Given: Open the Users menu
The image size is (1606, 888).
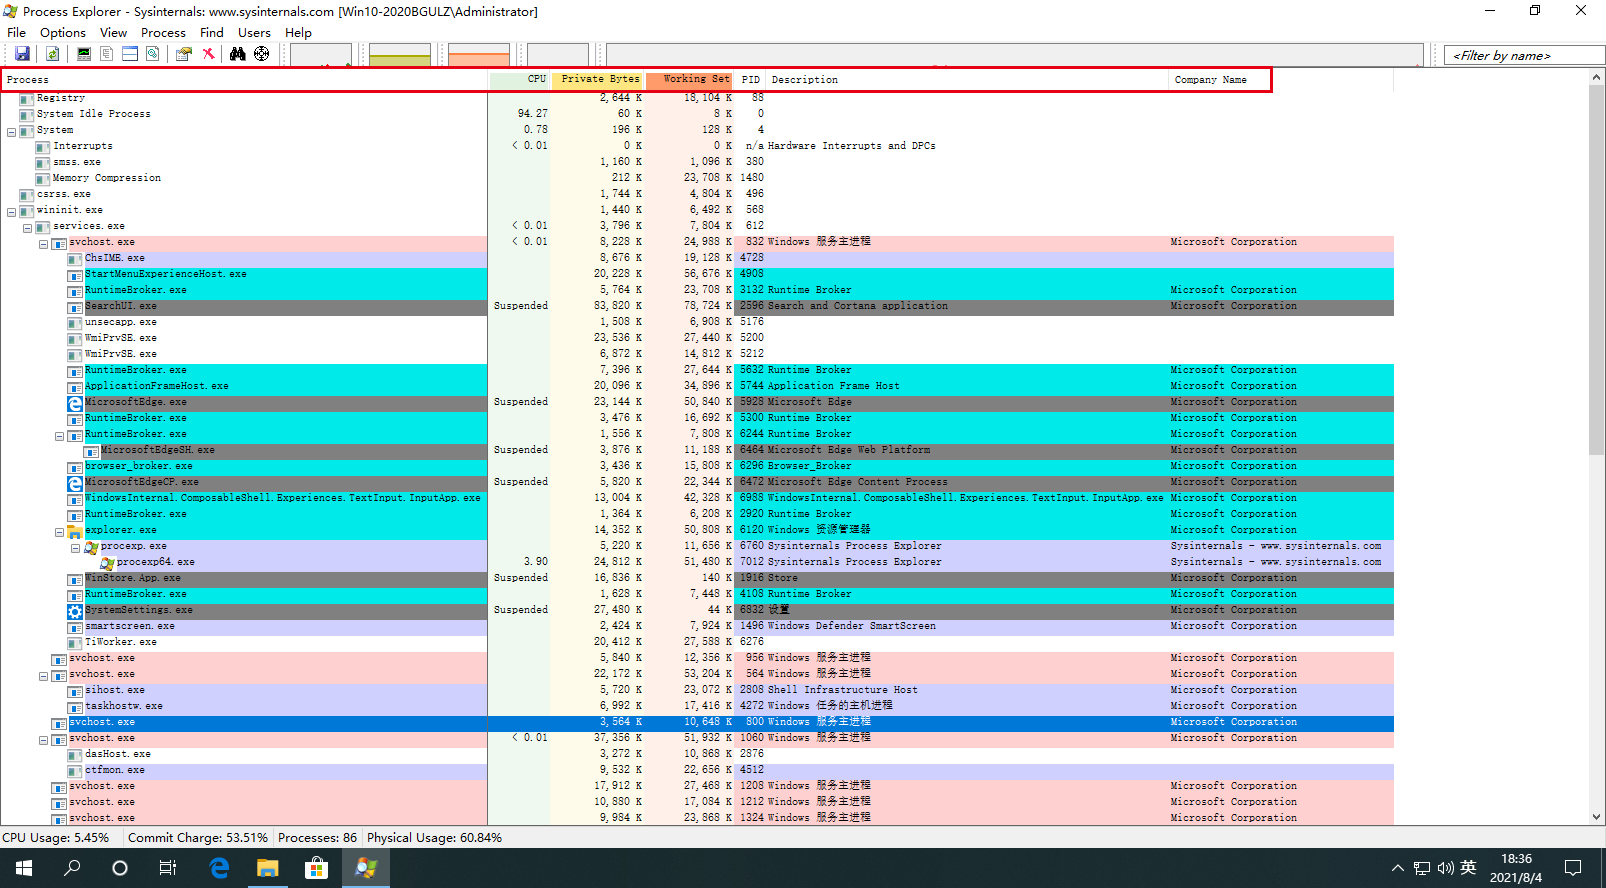Looking at the screenshot, I should pyautogui.click(x=254, y=32).
